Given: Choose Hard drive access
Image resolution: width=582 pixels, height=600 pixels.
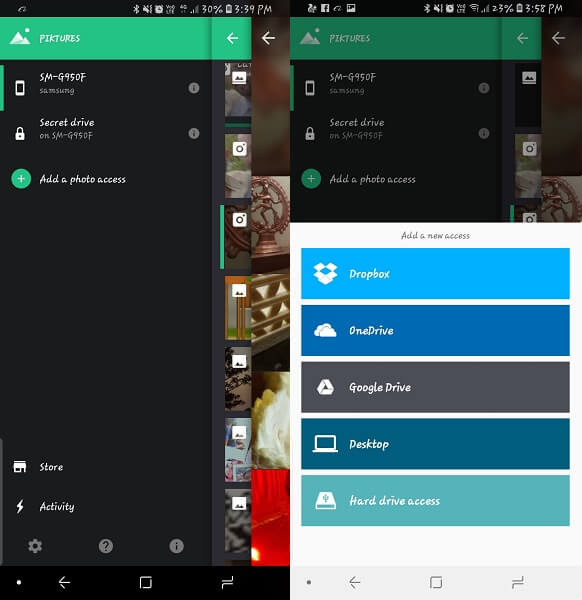Looking at the screenshot, I should coord(435,501).
